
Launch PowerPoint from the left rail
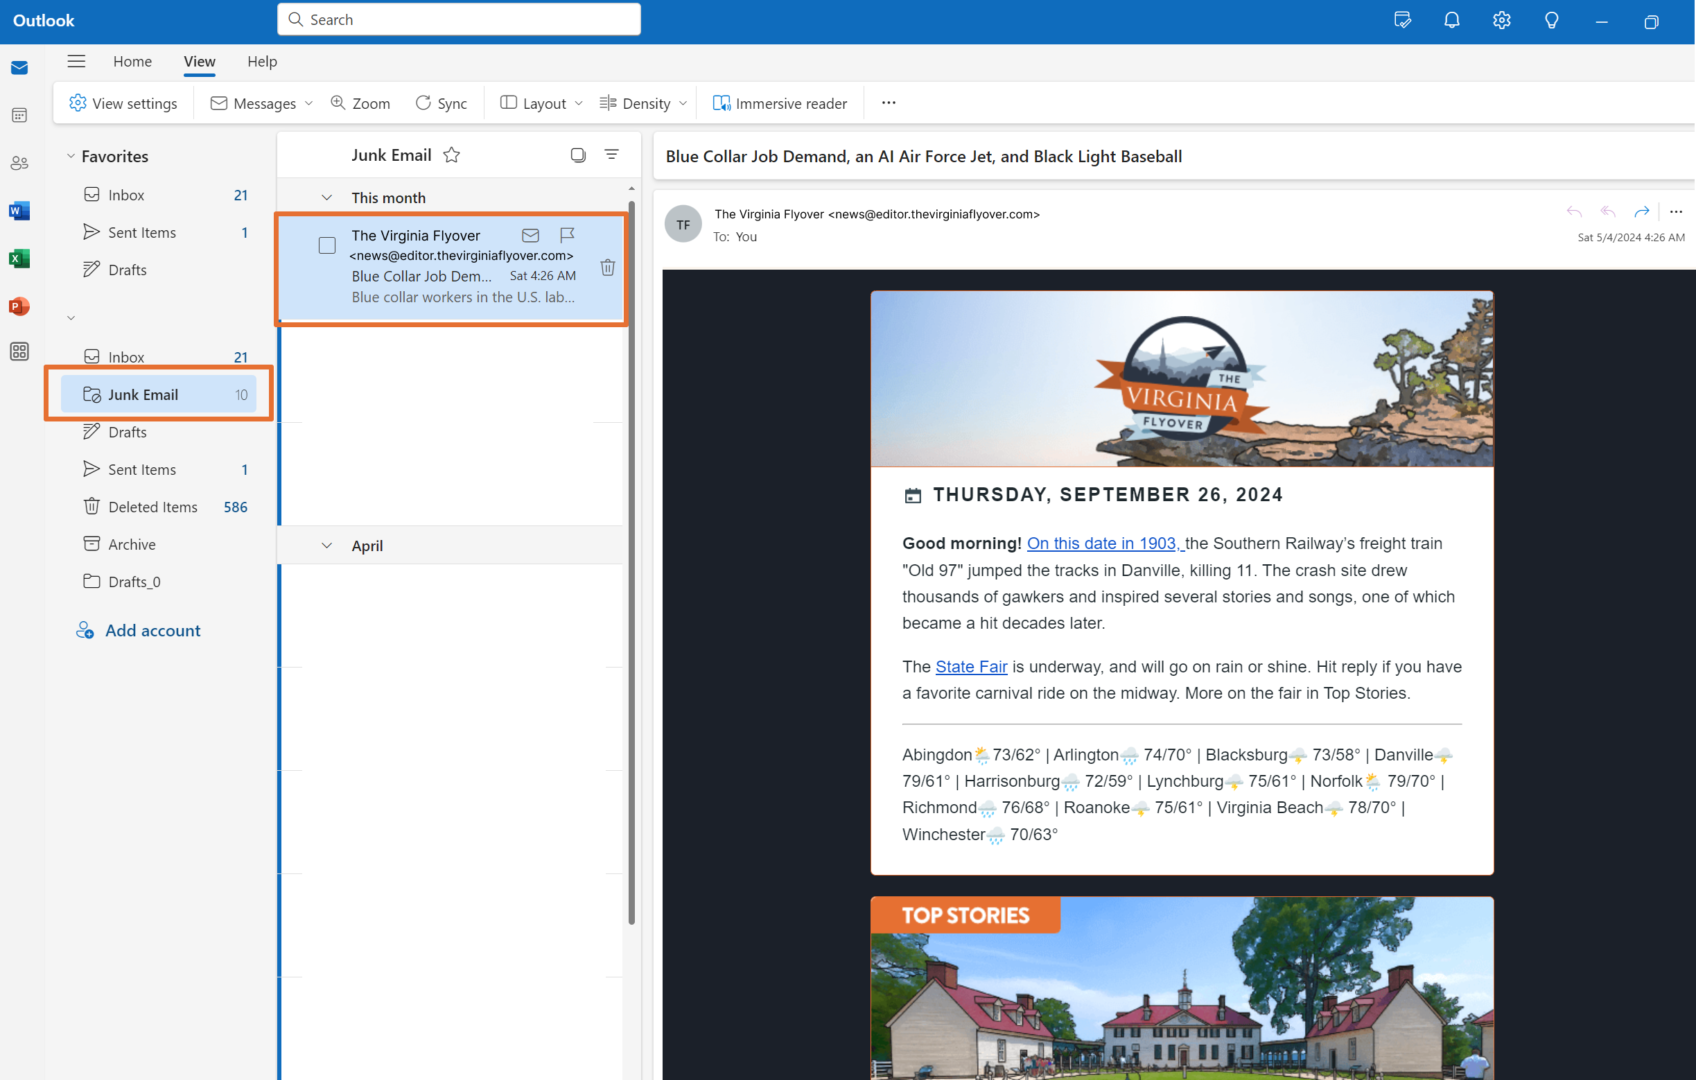tap(19, 306)
